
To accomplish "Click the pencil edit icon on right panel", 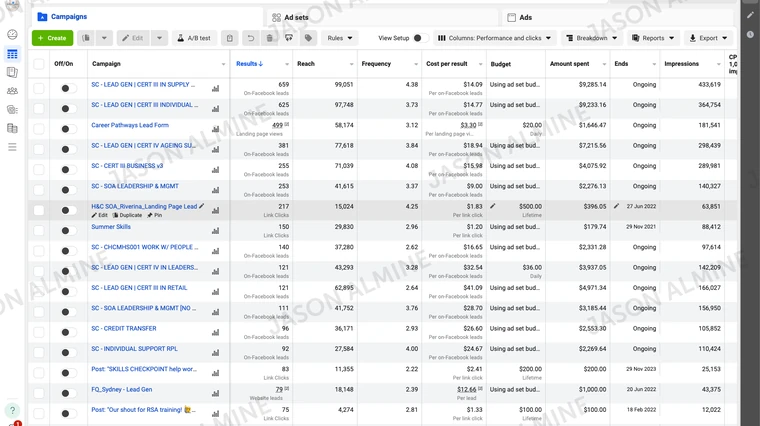I will [750, 15].
